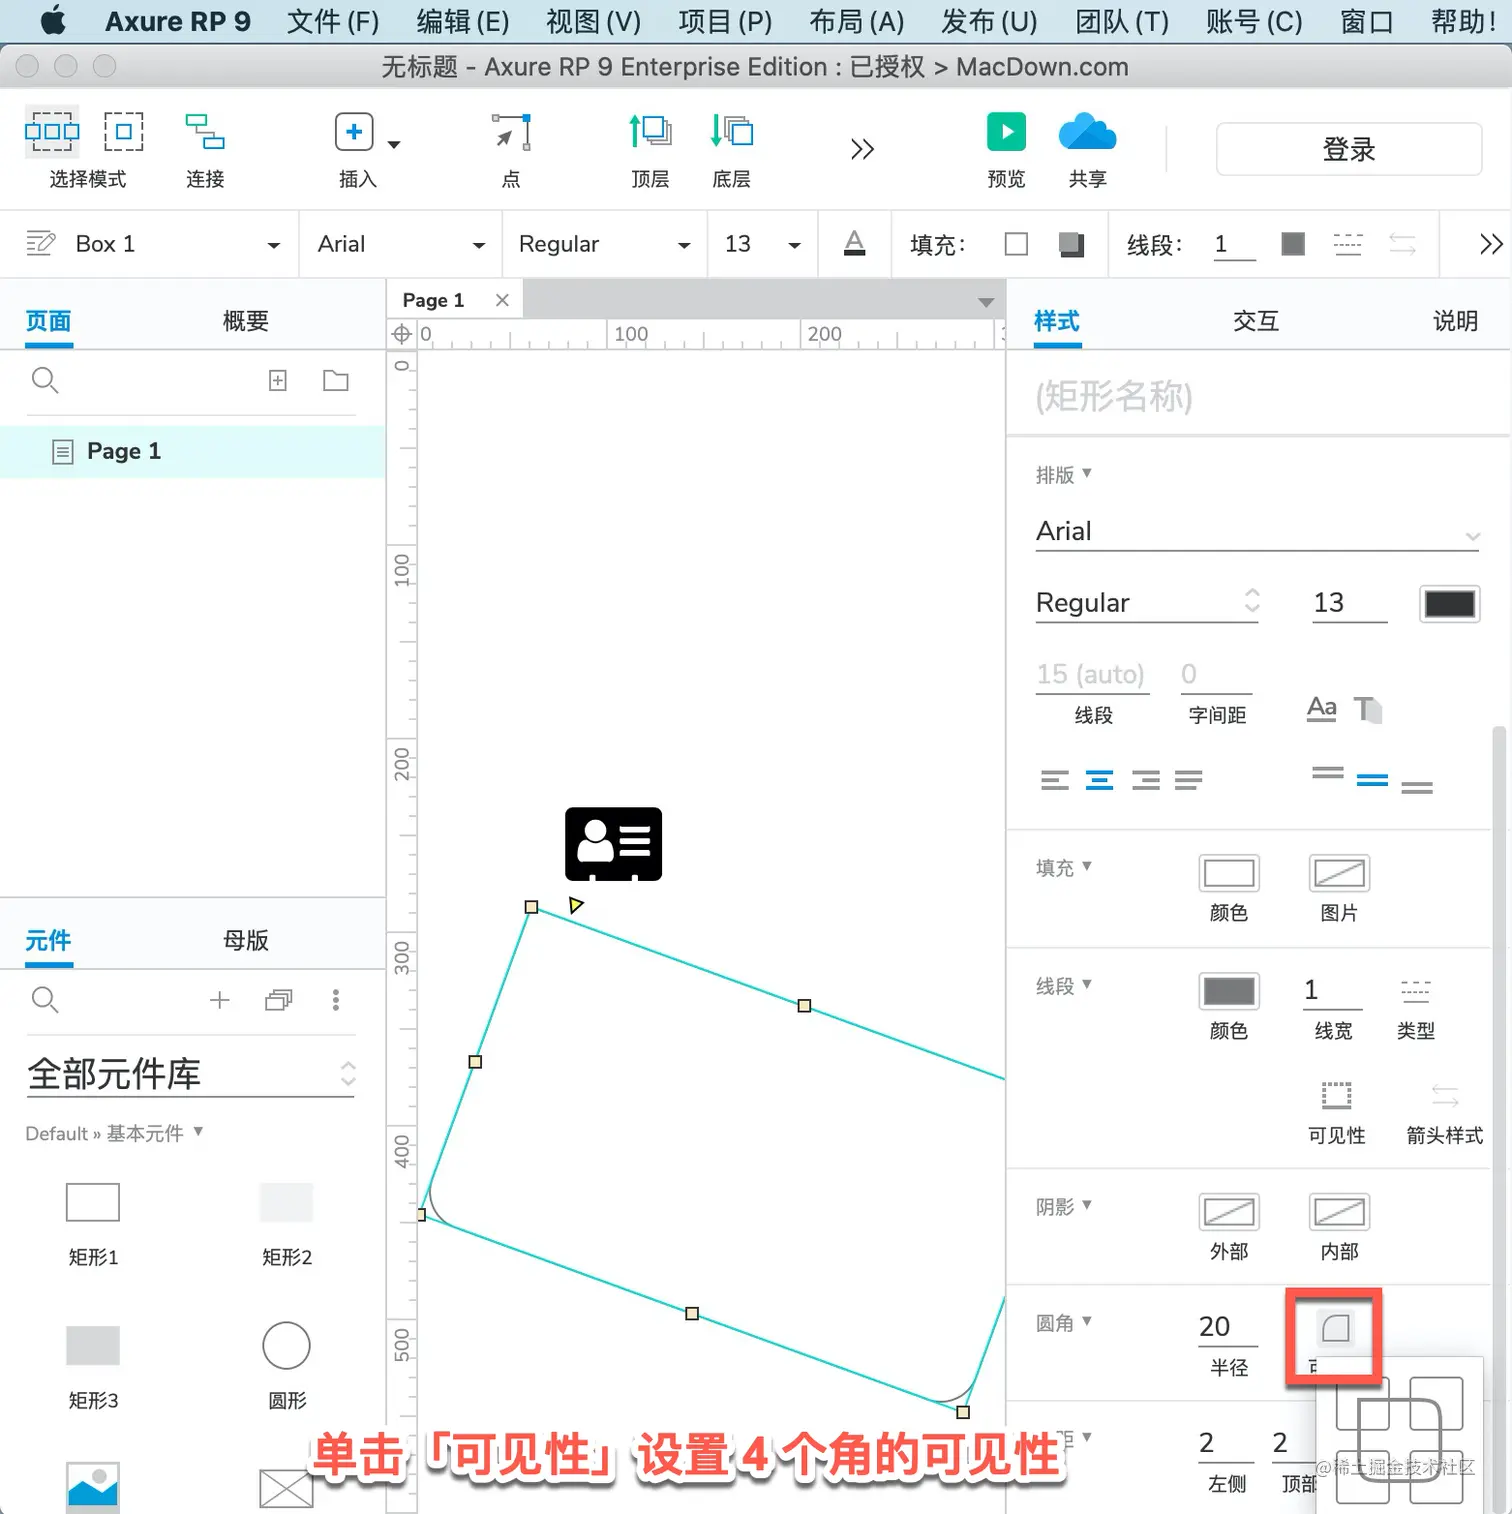Open the 内部 inner shadow settings
The image size is (1512, 1514).
(x=1339, y=1212)
